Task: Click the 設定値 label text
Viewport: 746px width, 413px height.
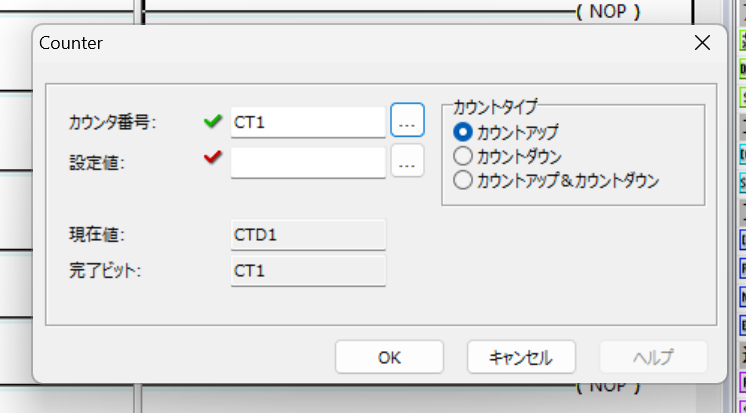Action: tap(97, 163)
